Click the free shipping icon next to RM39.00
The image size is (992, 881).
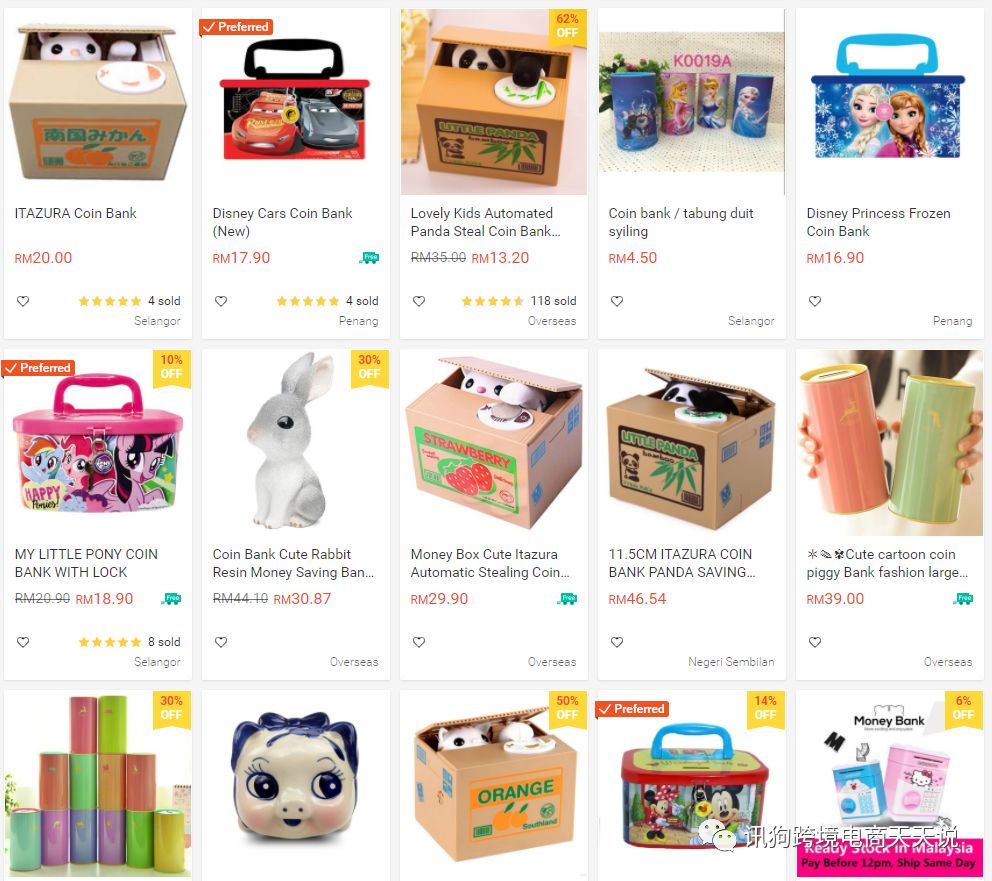964,598
